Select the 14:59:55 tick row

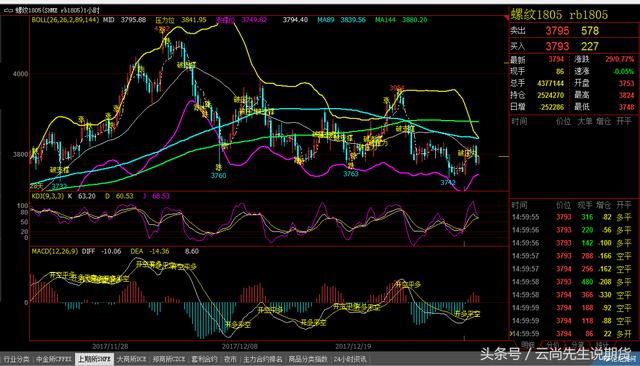(x=573, y=217)
